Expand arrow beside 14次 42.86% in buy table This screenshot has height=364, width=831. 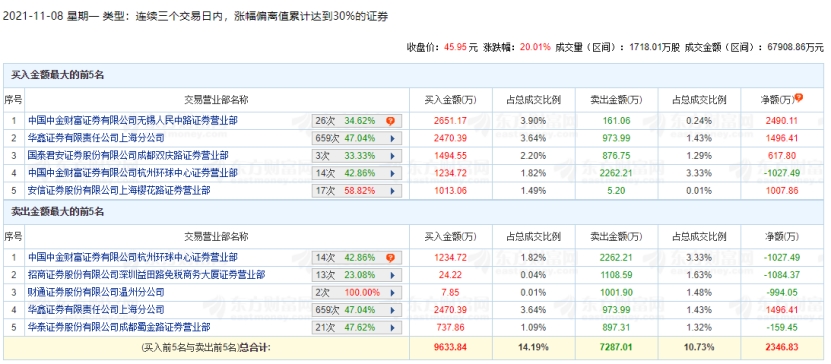[393, 173]
